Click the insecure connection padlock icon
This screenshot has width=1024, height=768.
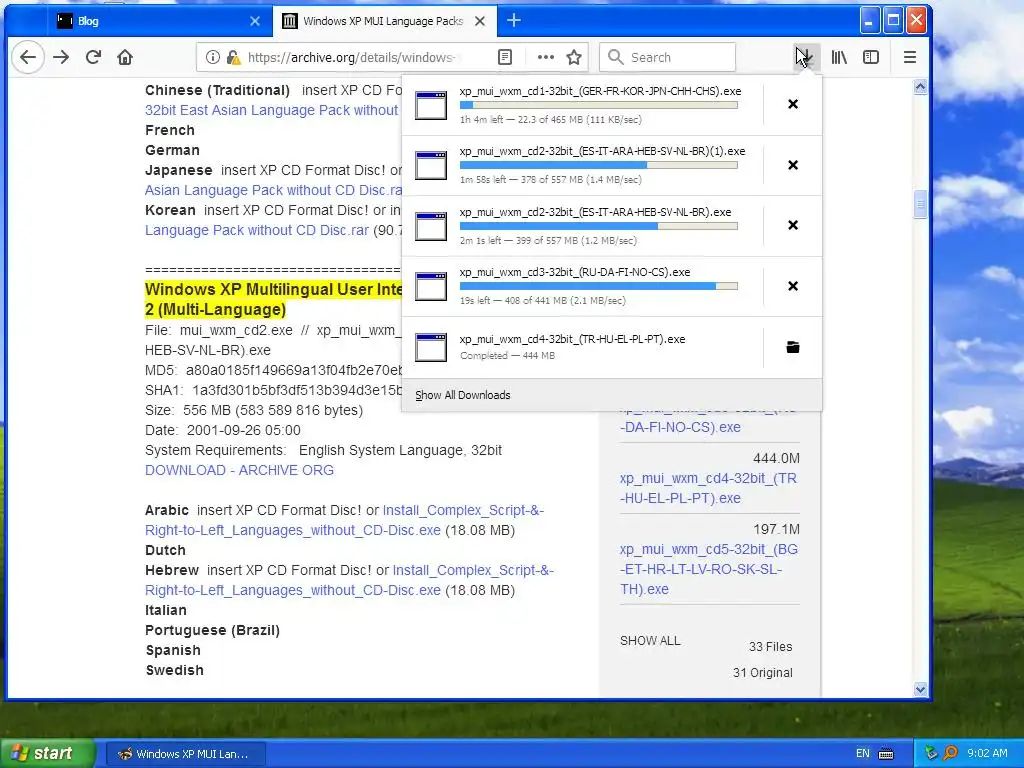[x=233, y=57]
